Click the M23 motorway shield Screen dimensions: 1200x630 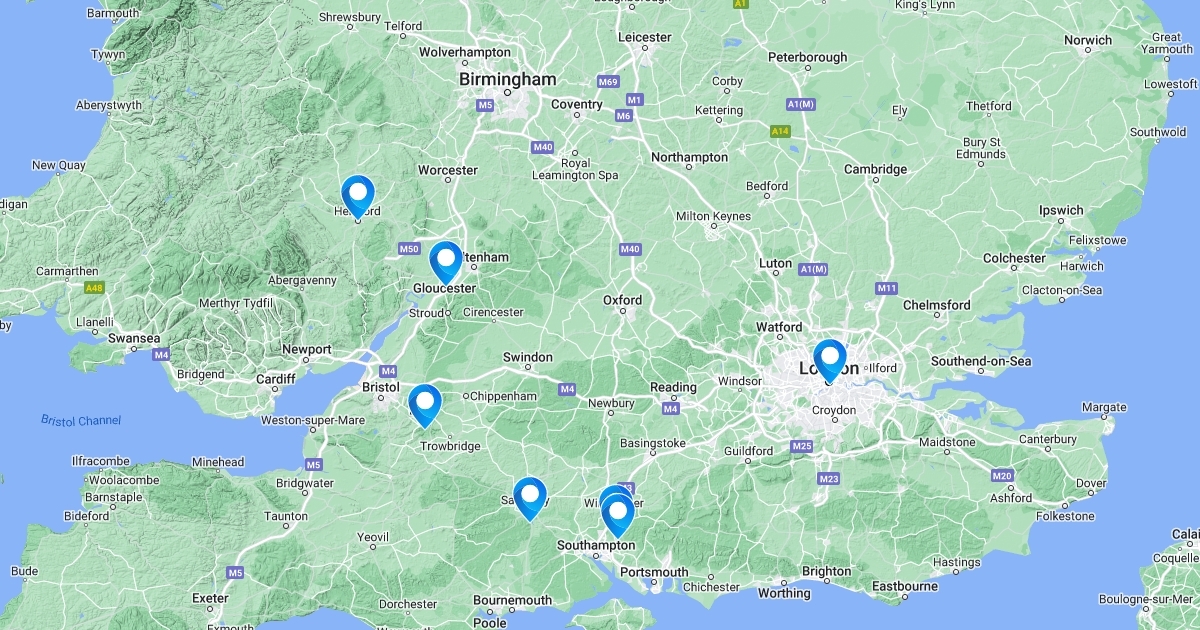(829, 479)
